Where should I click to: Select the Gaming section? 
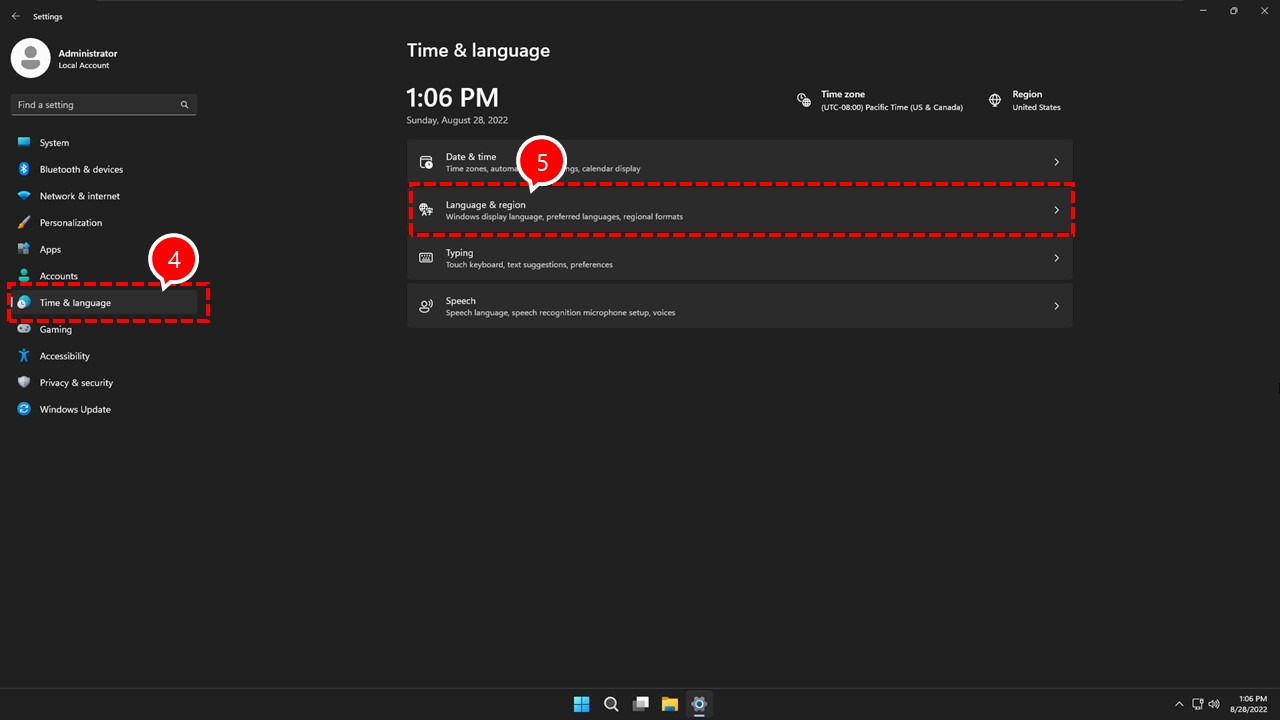point(55,329)
